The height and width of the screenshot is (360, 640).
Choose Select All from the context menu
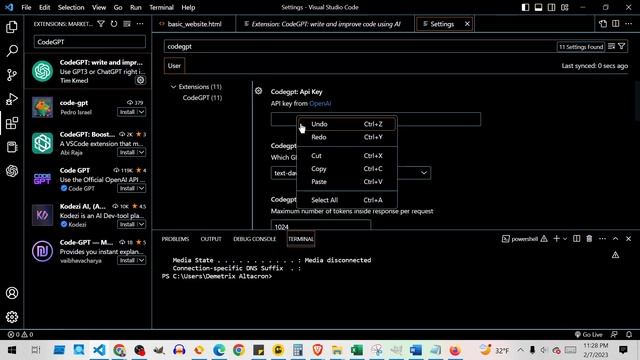(347, 200)
